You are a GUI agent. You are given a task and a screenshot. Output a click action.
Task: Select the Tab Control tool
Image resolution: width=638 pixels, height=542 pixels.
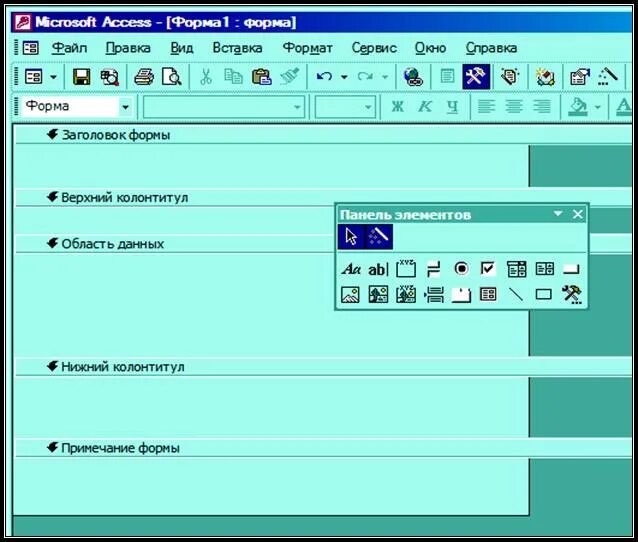point(461,295)
